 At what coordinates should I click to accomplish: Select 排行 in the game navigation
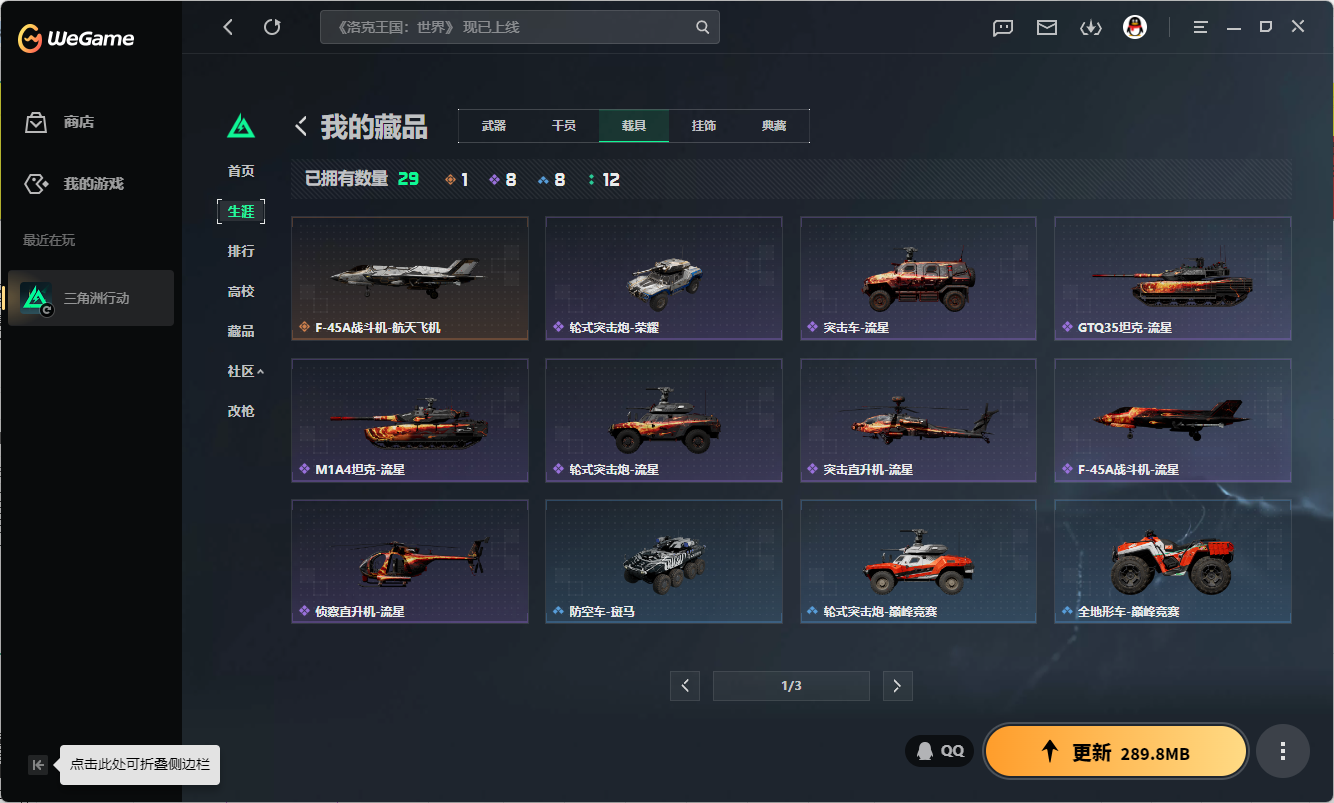241,251
